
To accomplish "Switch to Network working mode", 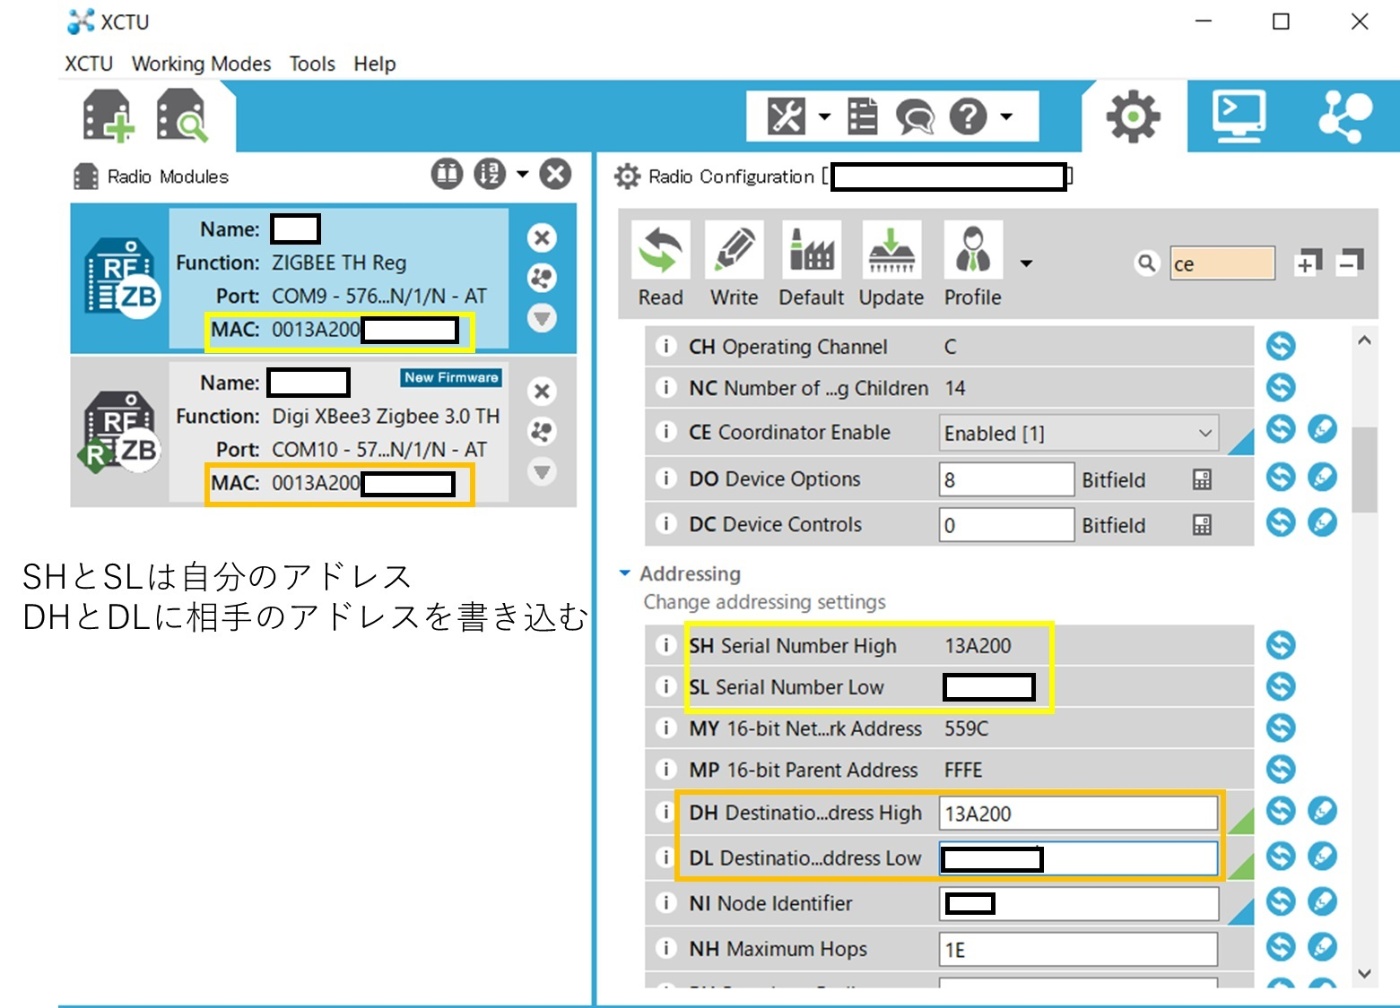I will (1344, 116).
